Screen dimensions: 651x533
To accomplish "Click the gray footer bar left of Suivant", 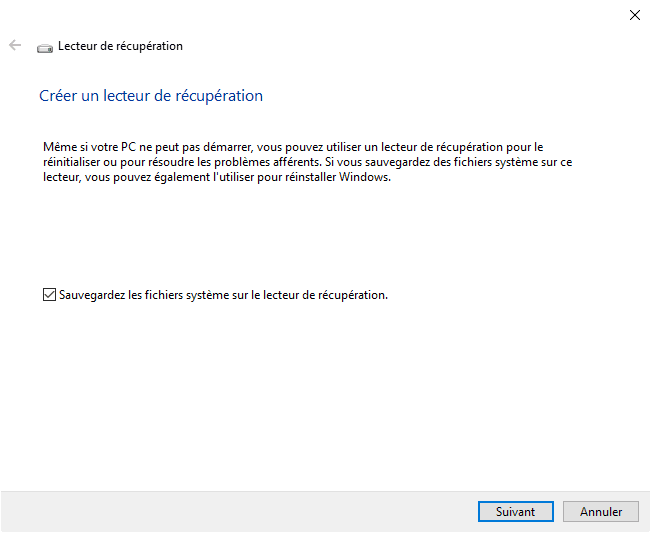I will pos(230,511).
